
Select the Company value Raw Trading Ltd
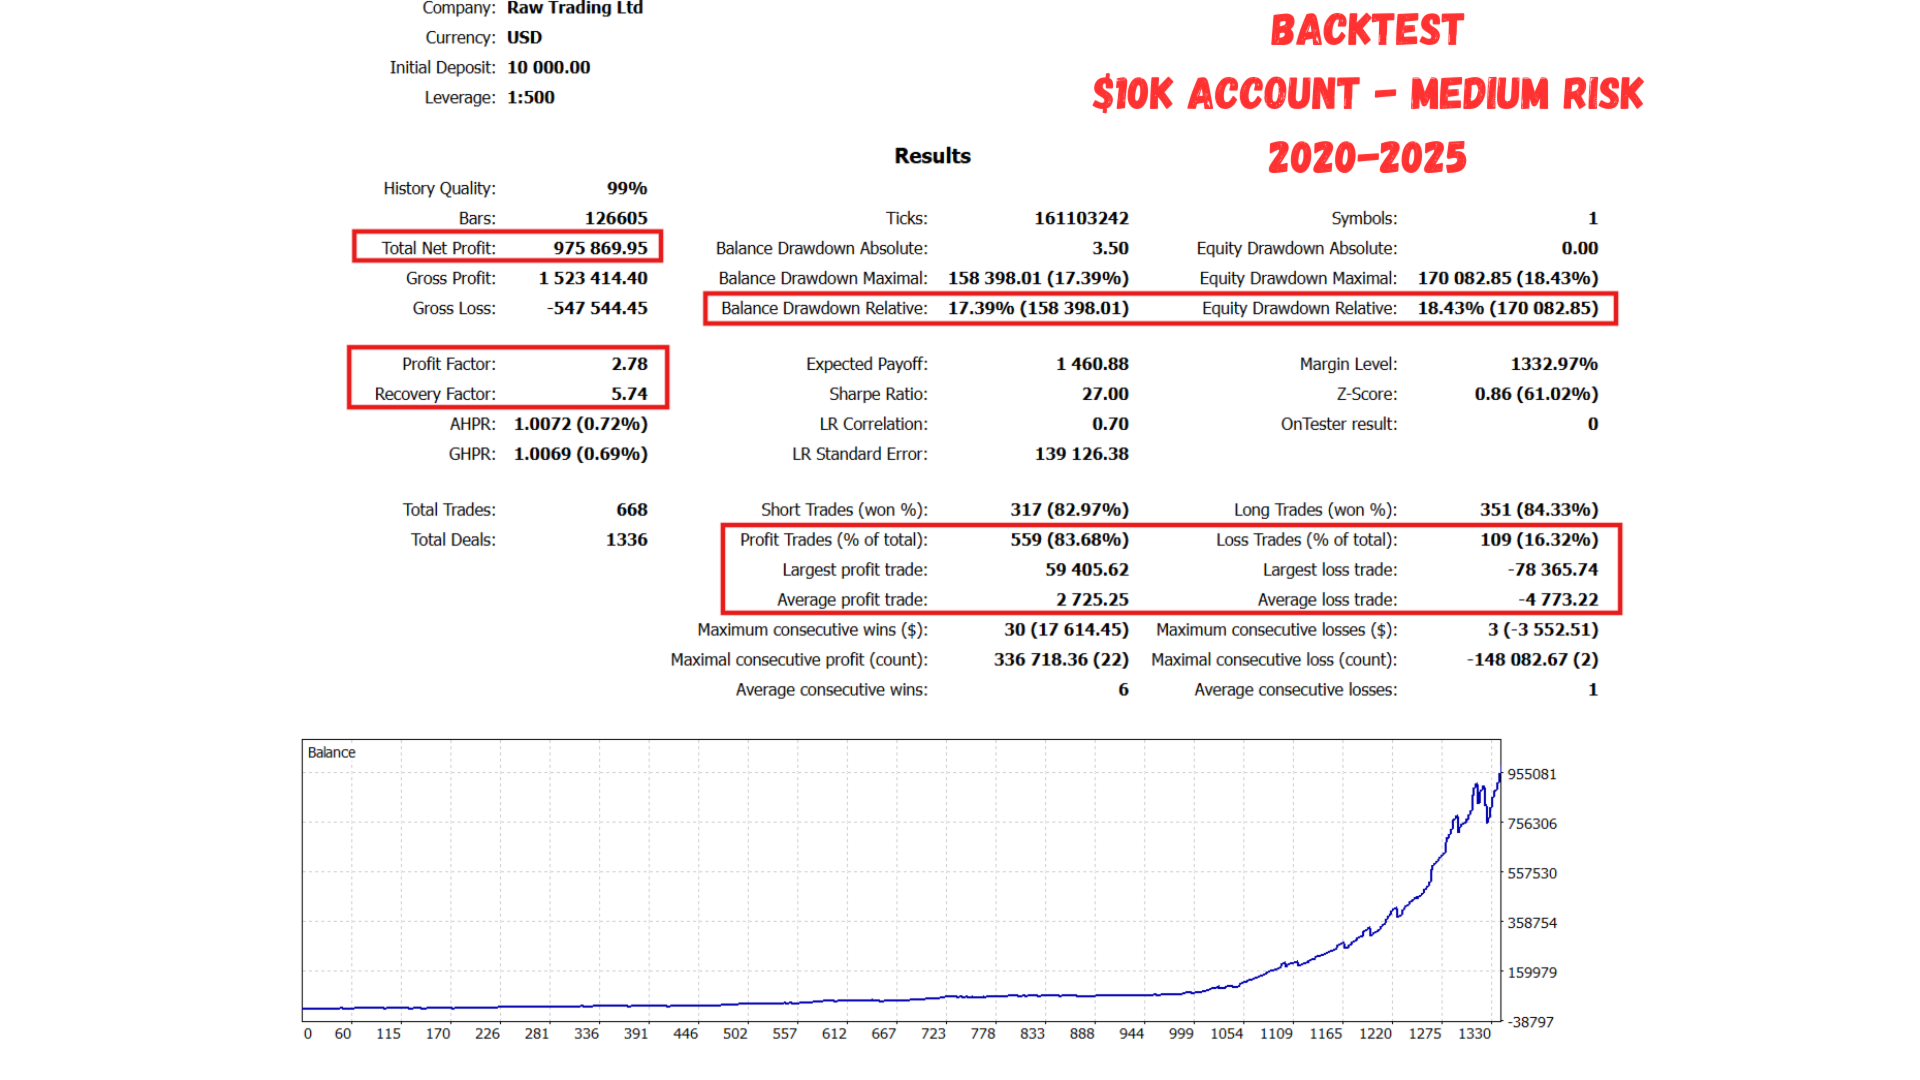[575, 8]
